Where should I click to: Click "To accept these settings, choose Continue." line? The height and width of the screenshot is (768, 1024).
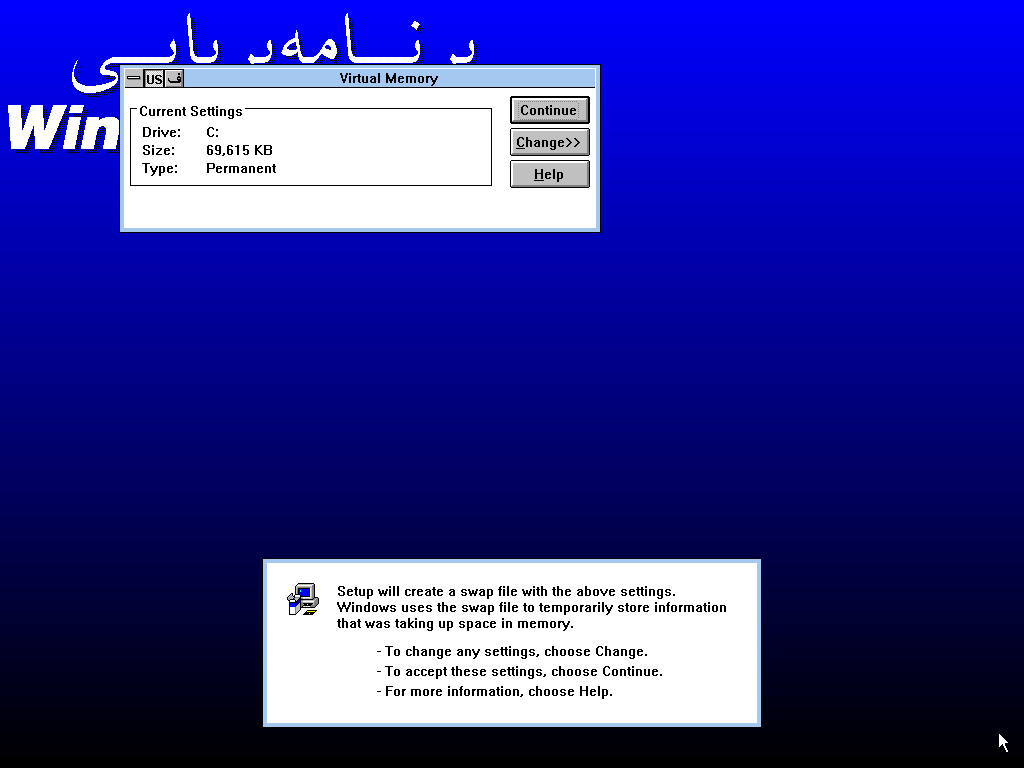tap(519, 671)
